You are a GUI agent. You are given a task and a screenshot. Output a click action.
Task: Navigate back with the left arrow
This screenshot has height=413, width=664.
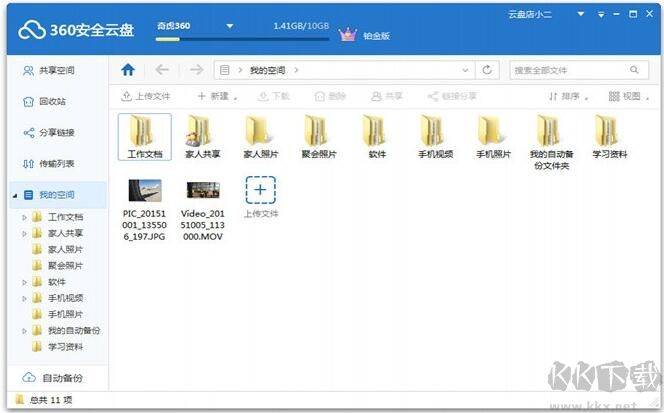coord(162,70)
